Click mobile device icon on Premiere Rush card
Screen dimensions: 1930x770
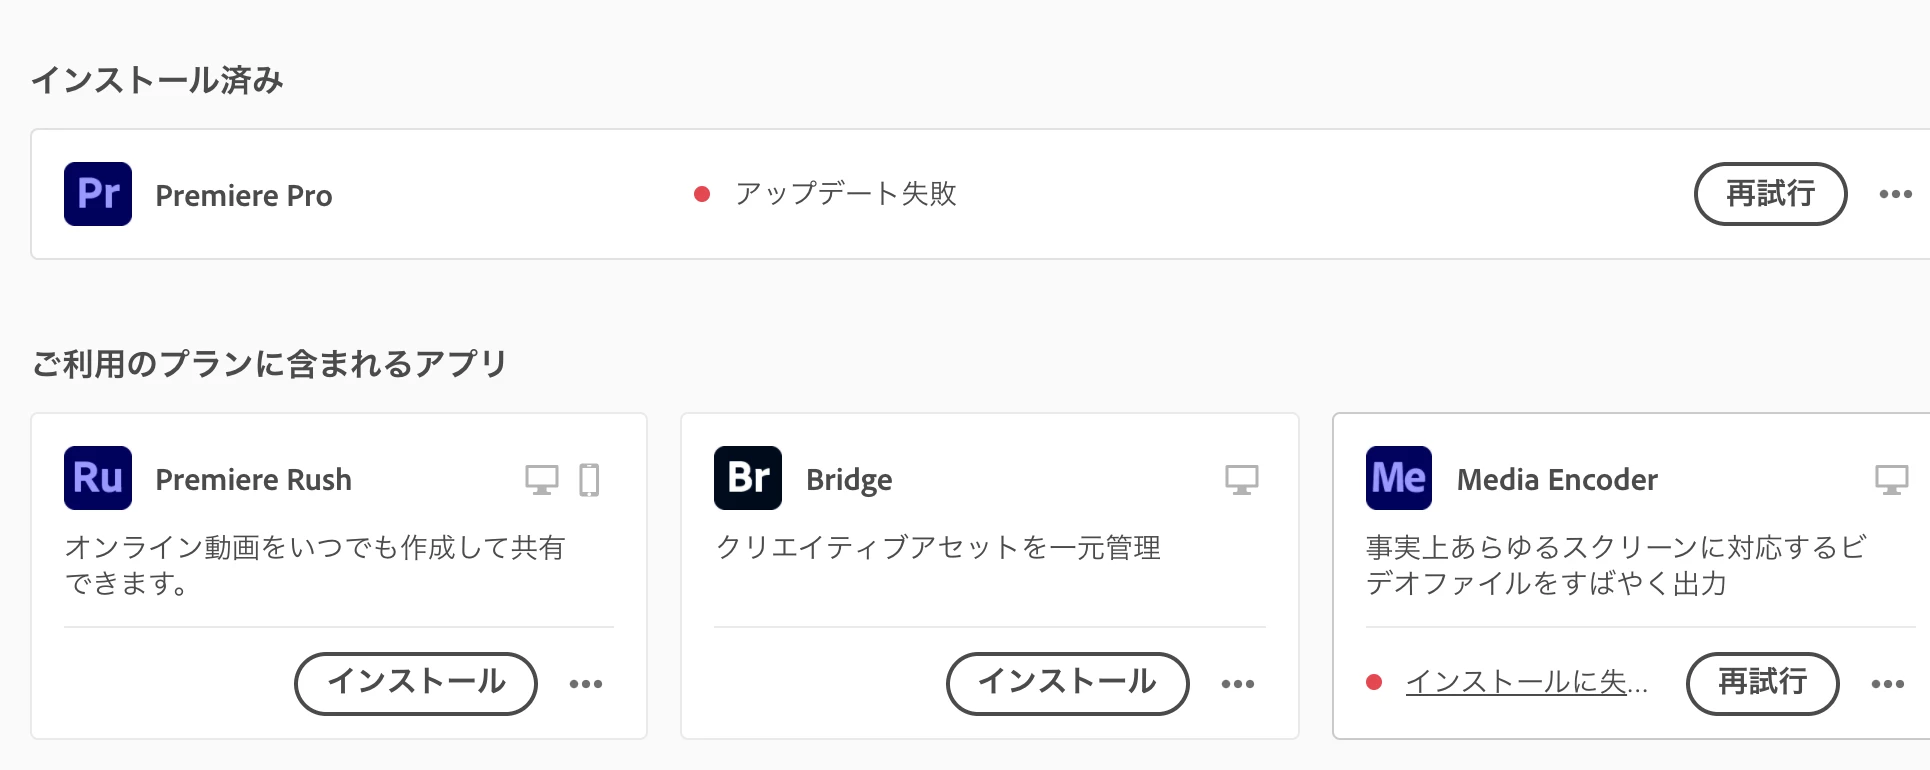[590, 480]
